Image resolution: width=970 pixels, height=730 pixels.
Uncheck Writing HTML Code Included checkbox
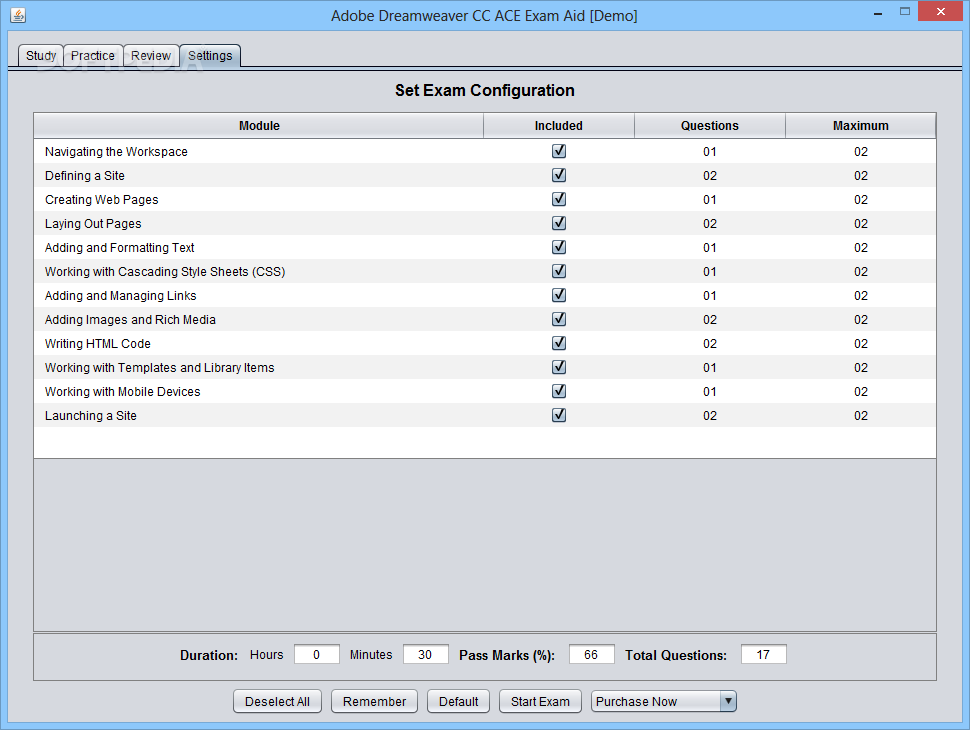tap(559, 343)
